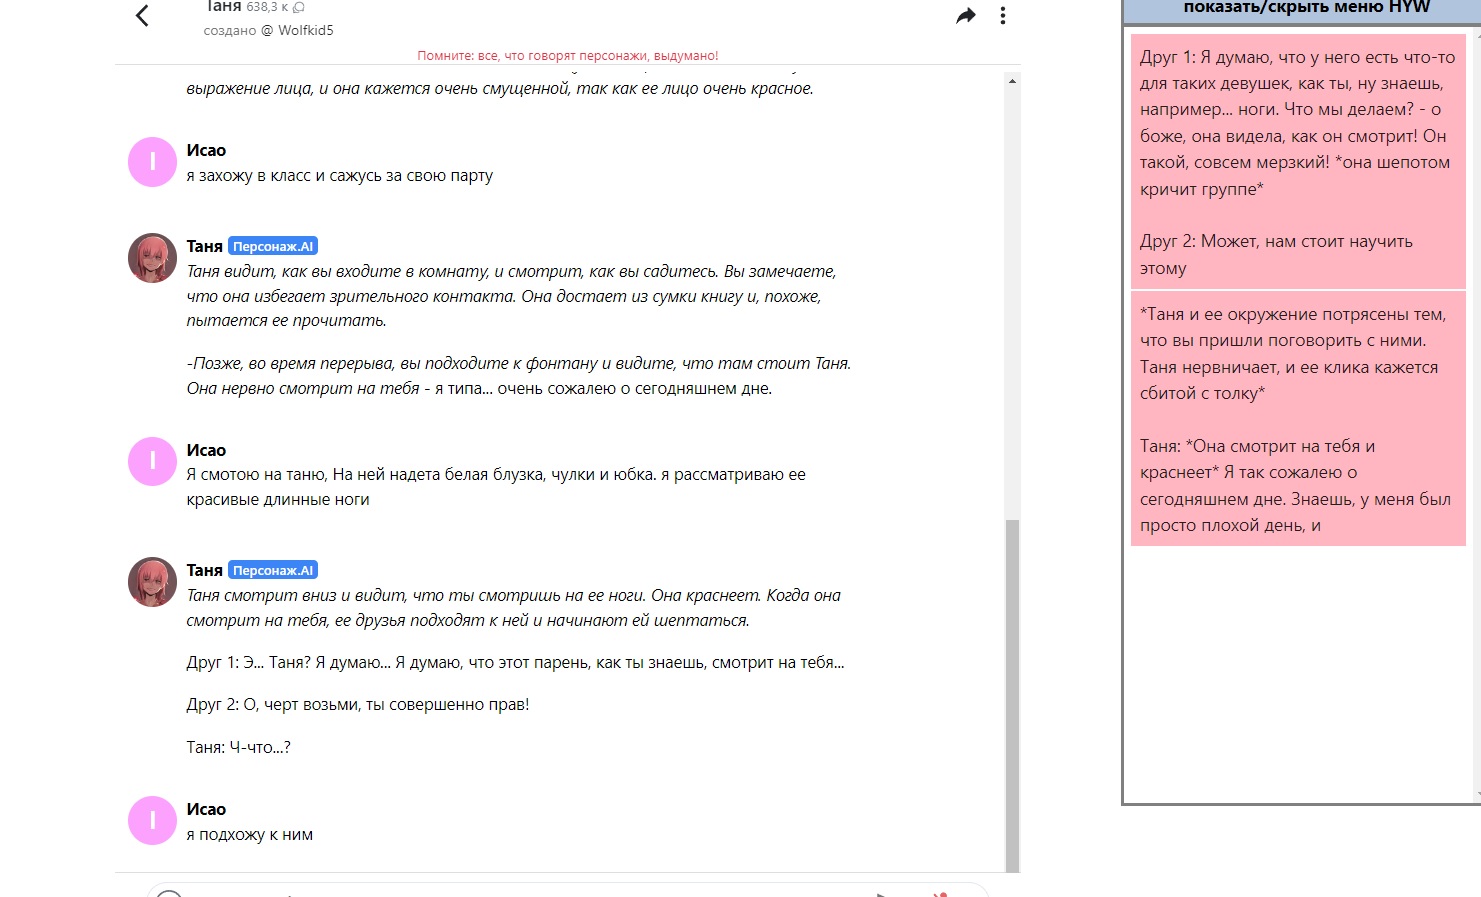Open the three-dot options menu
The height and width of the screenshot is (897, 1481).
[x=1003, y=15]
